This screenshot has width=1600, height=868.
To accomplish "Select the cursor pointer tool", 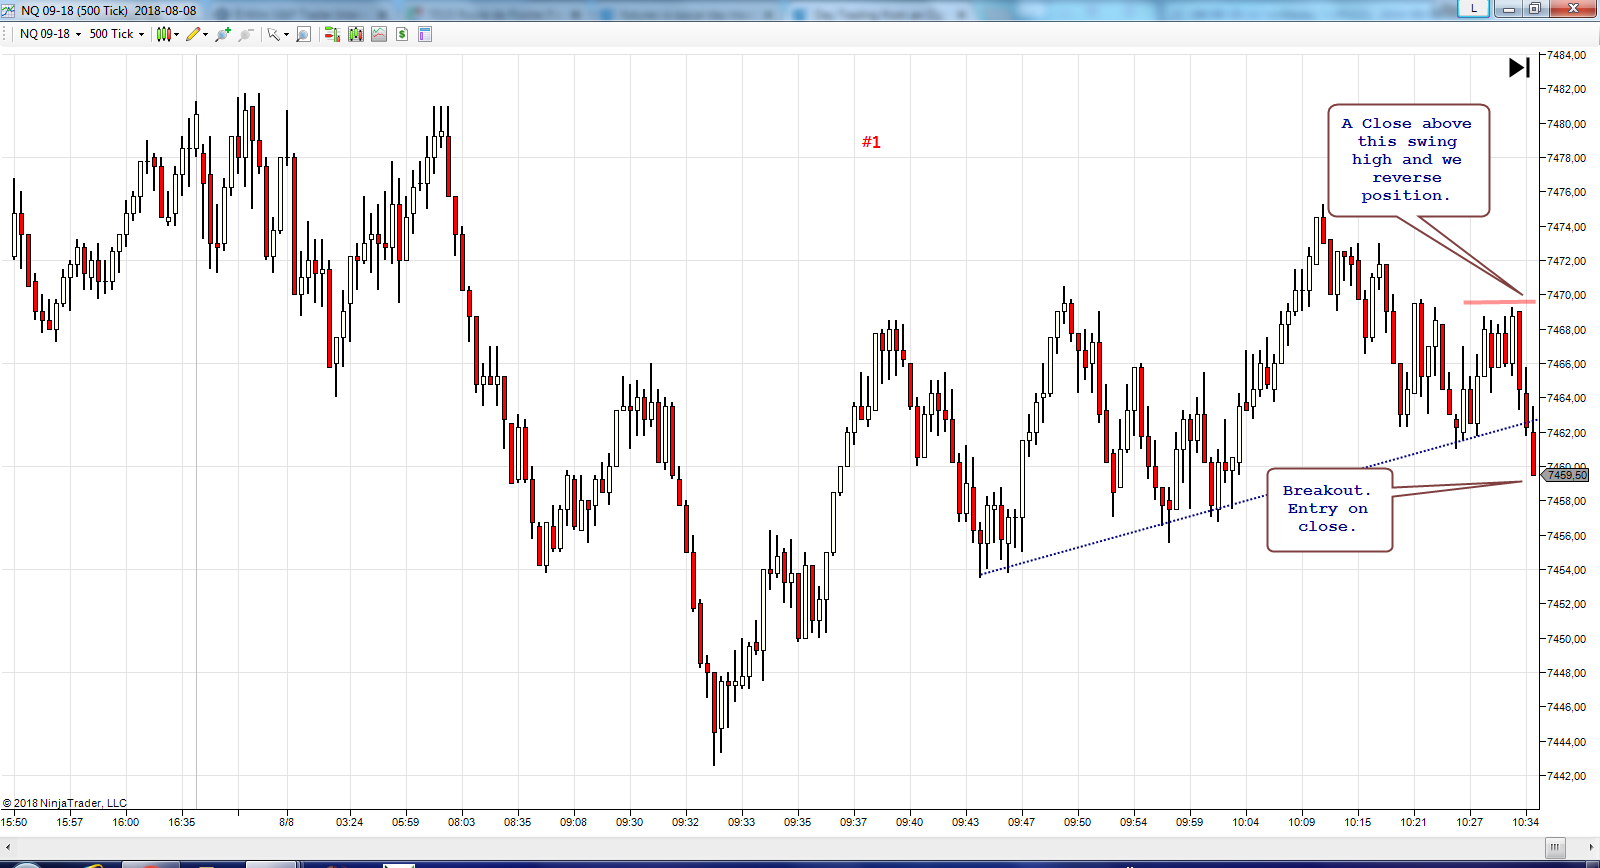I will [273, 34].
